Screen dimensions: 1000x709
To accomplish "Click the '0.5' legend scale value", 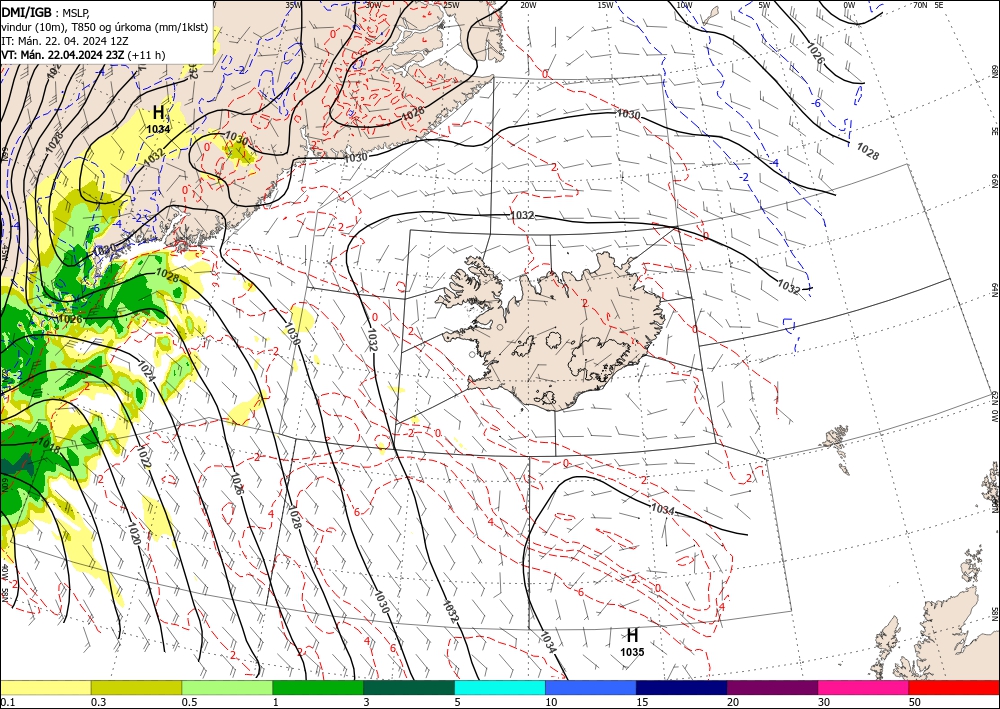I will (x=189, y=702).
